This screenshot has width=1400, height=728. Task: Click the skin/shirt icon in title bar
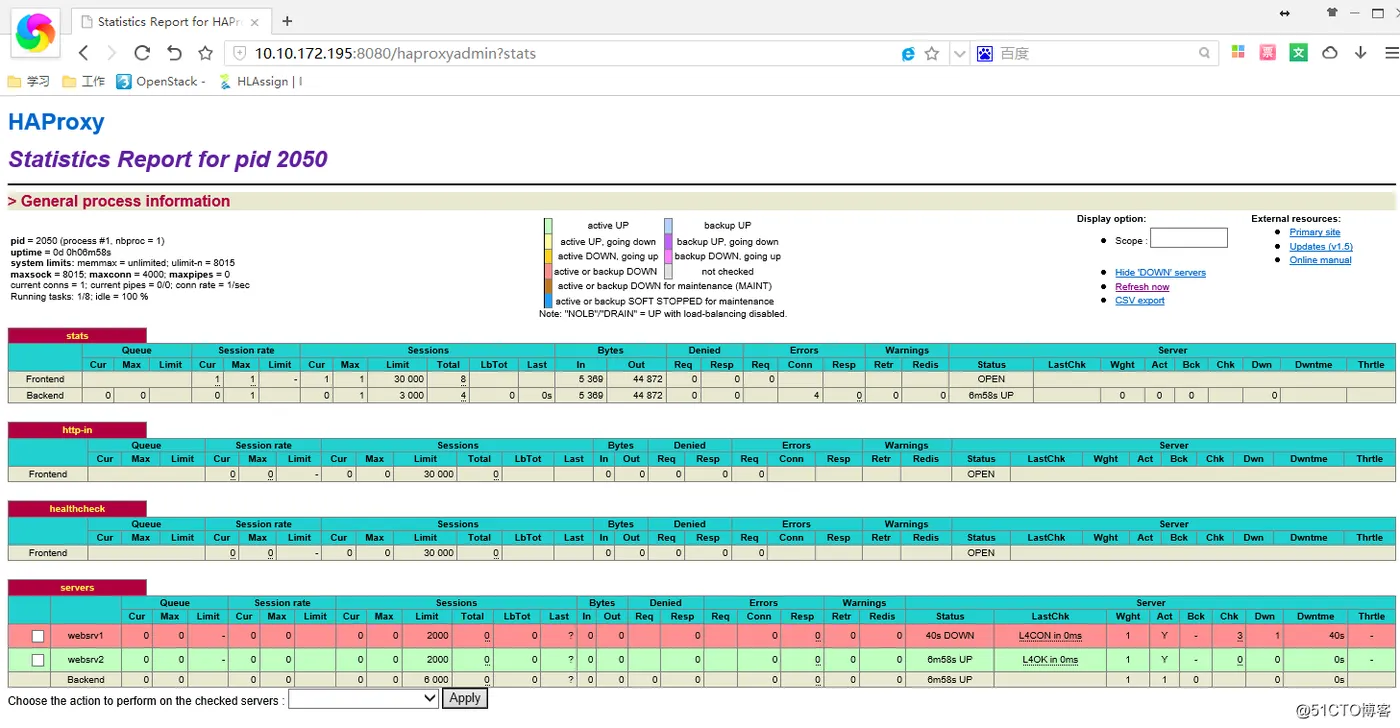[1332, 13]
